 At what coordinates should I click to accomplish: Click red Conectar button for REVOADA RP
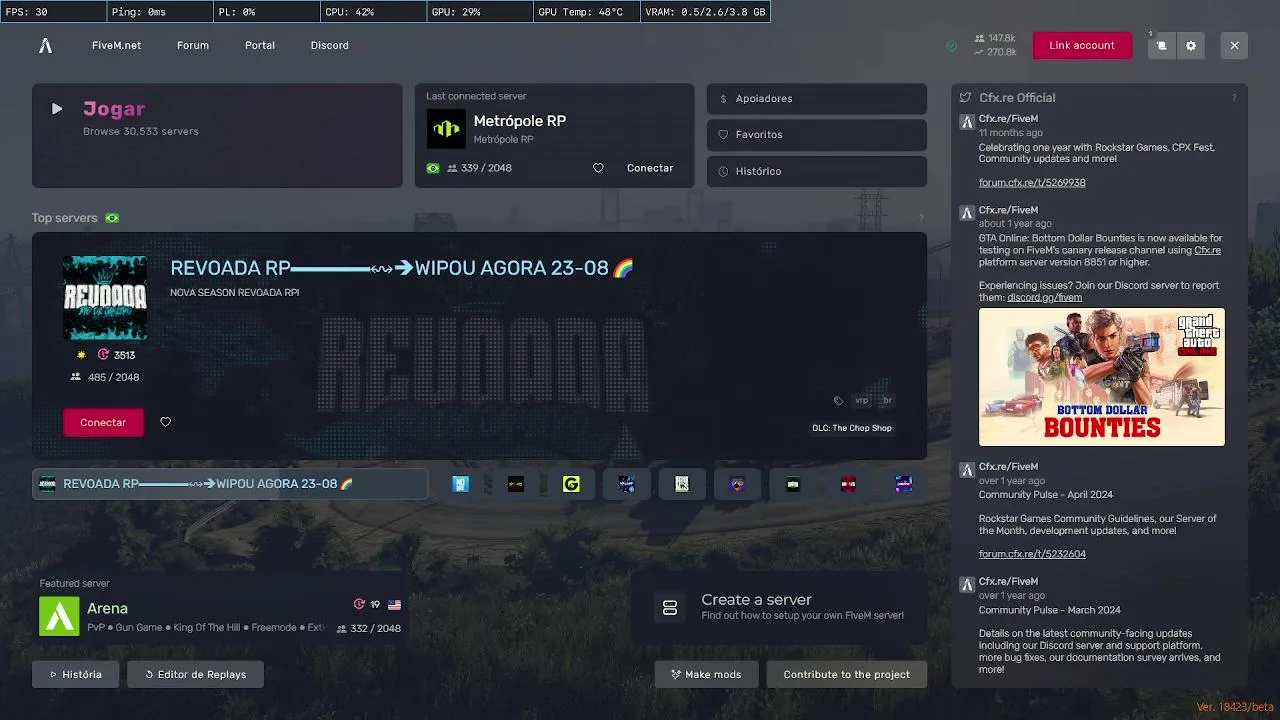(103, 422)
